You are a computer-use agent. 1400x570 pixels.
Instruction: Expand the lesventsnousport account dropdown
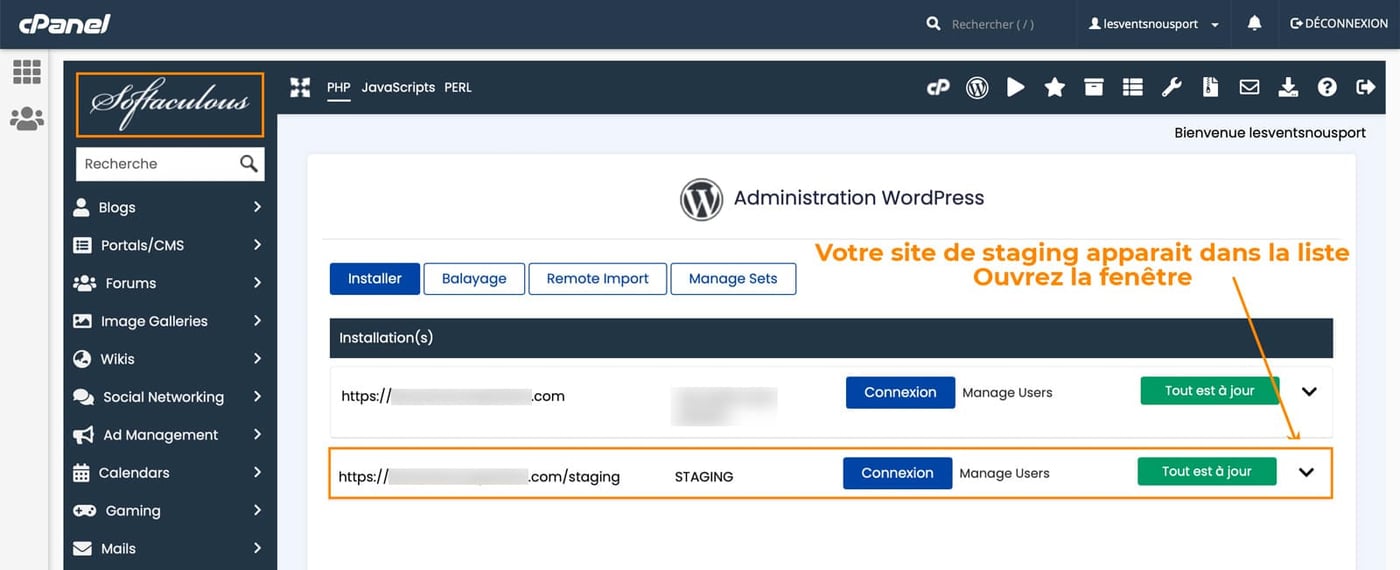[x=1154, y=24]
